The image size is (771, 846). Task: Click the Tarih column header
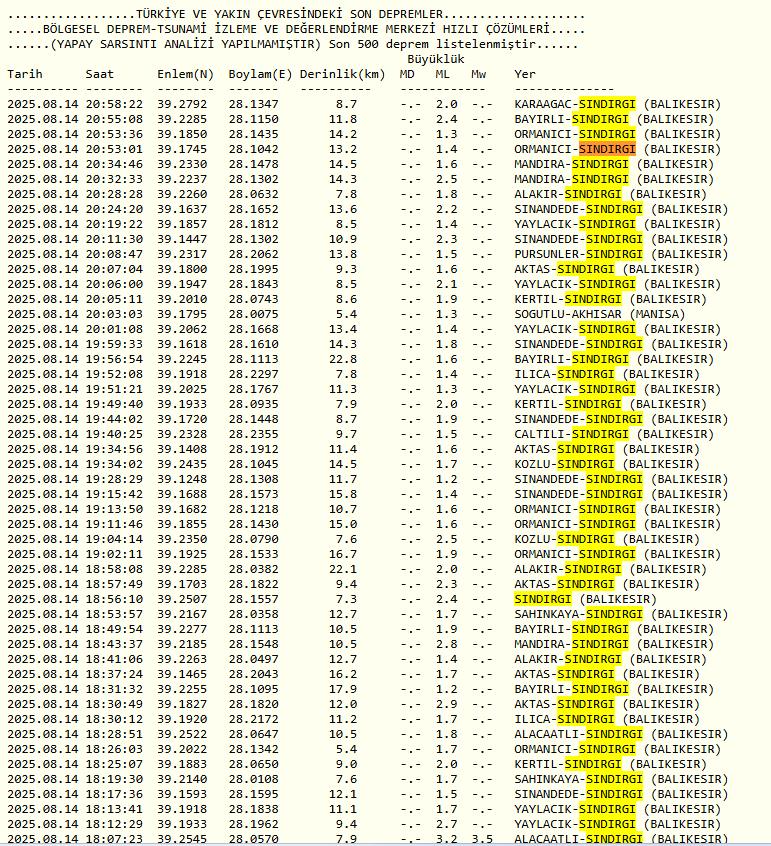pos(25,74)
